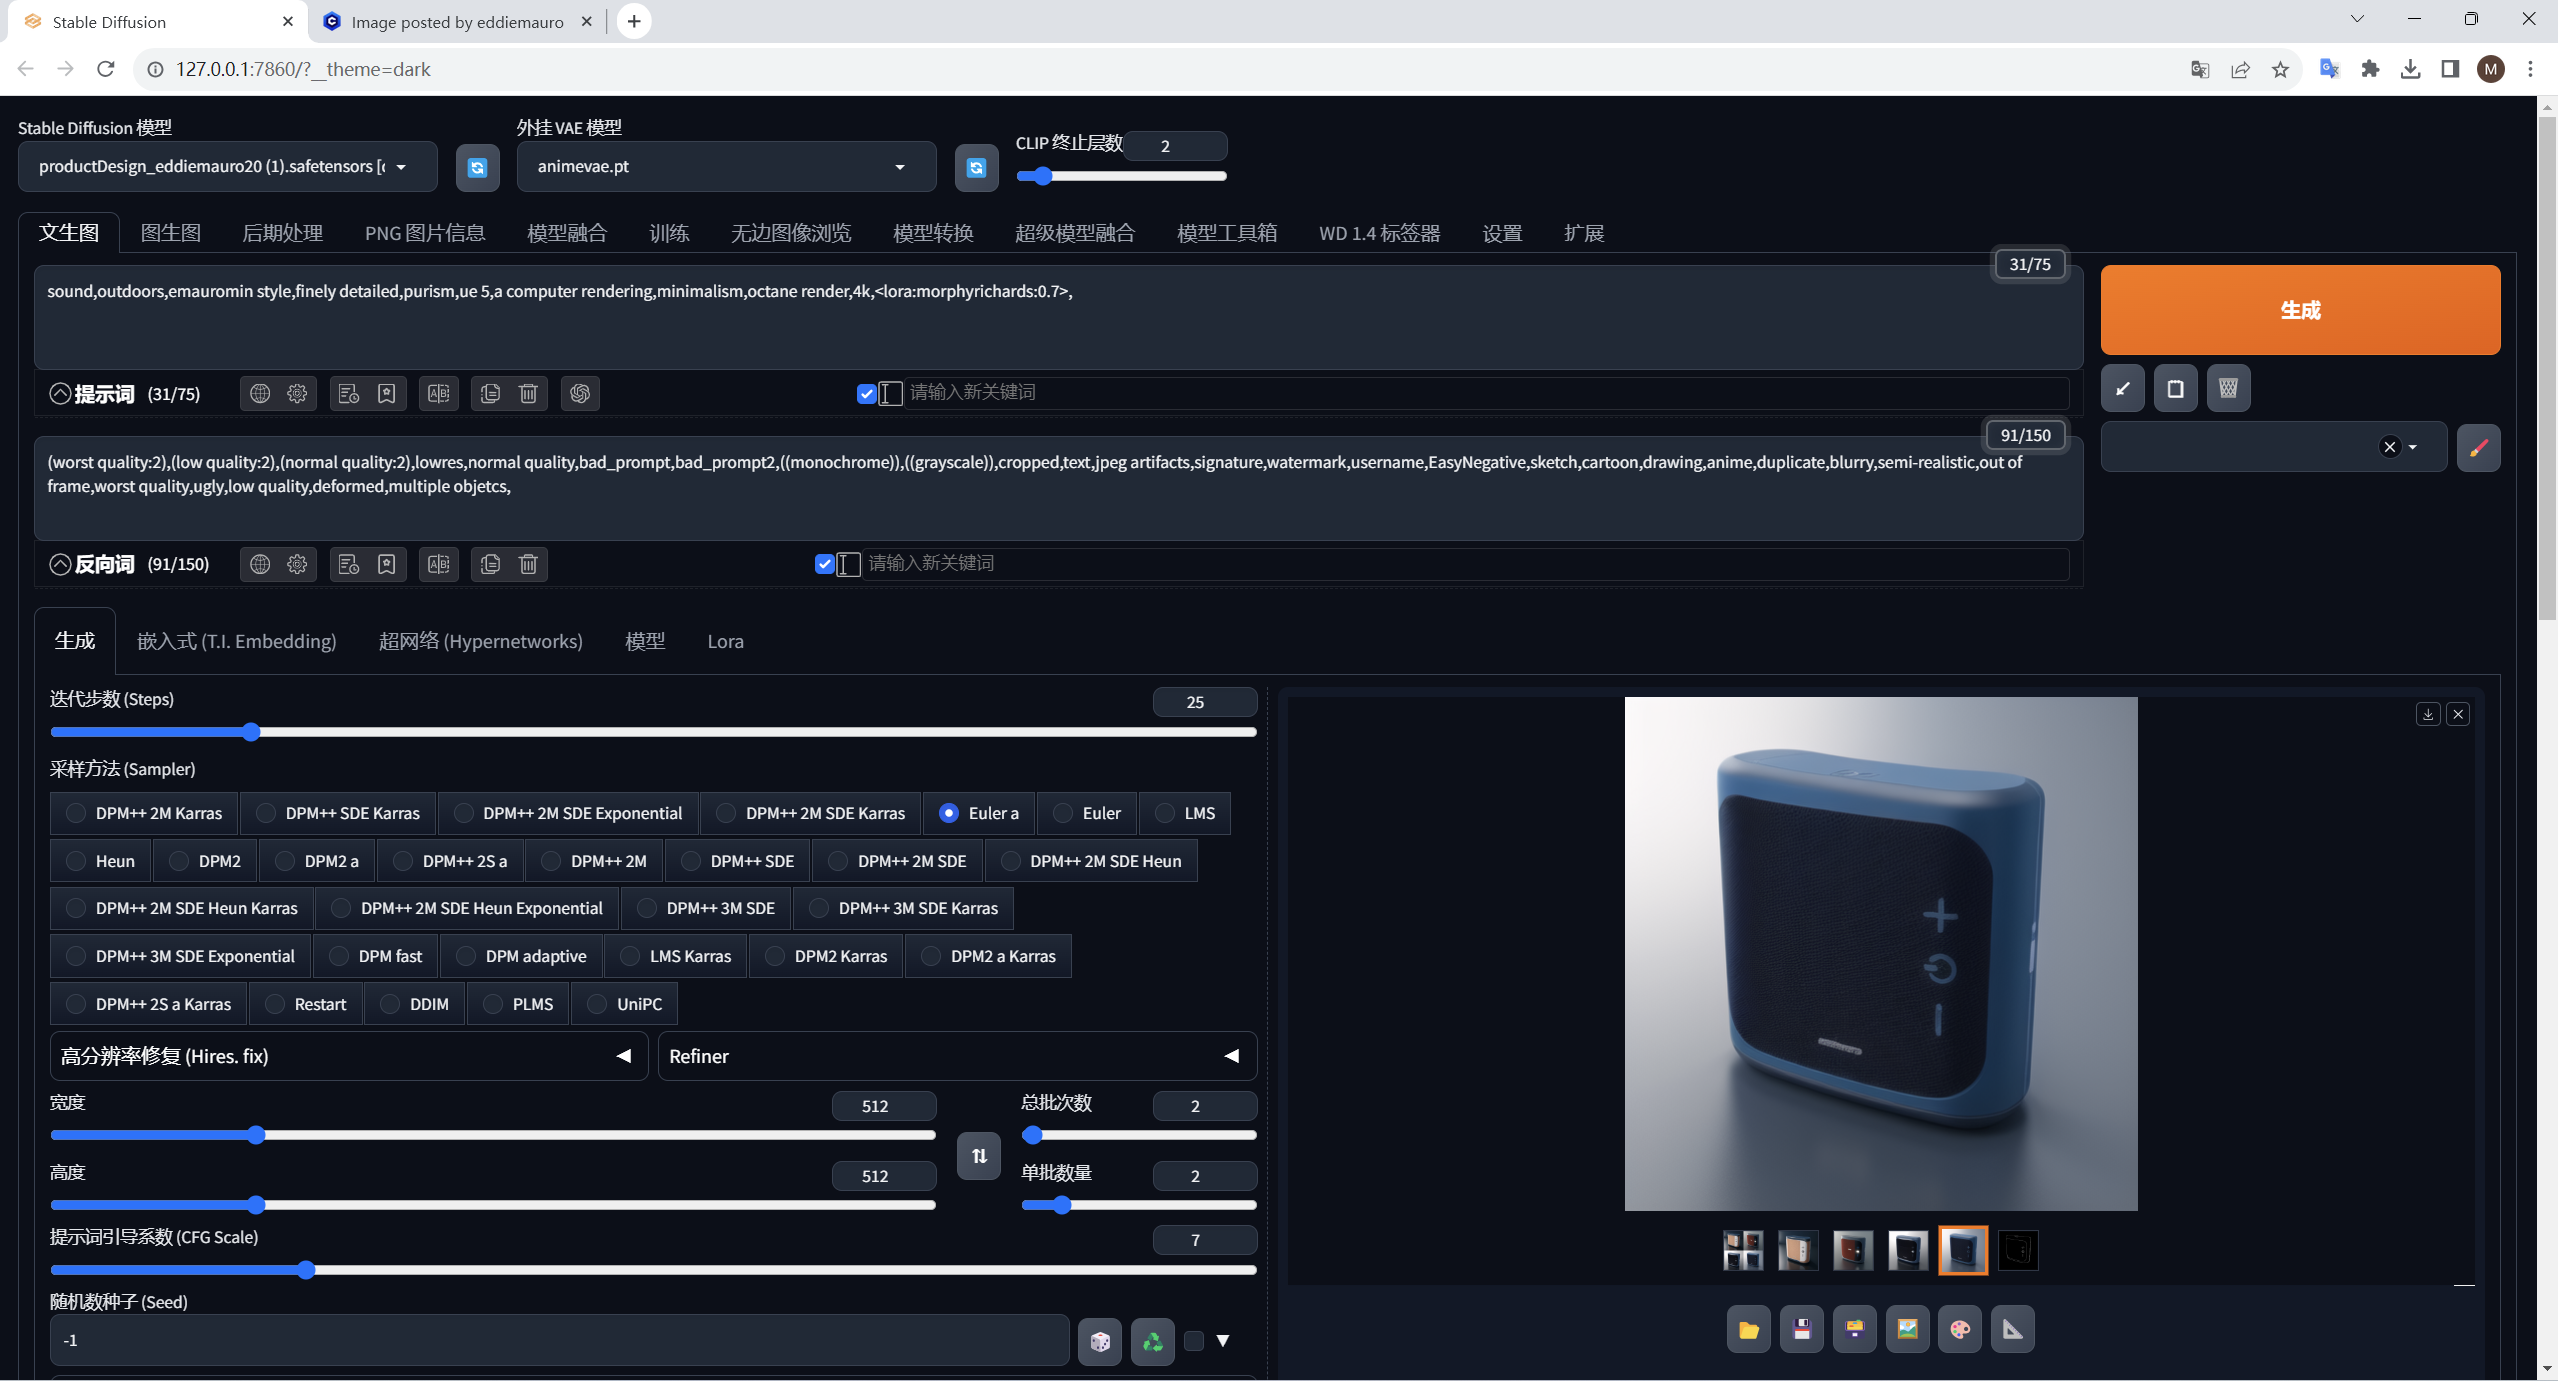Viewport: 2558px width, 1381px height.
Task: Pick the Restart sampler option
Action: click(306, 1004)
